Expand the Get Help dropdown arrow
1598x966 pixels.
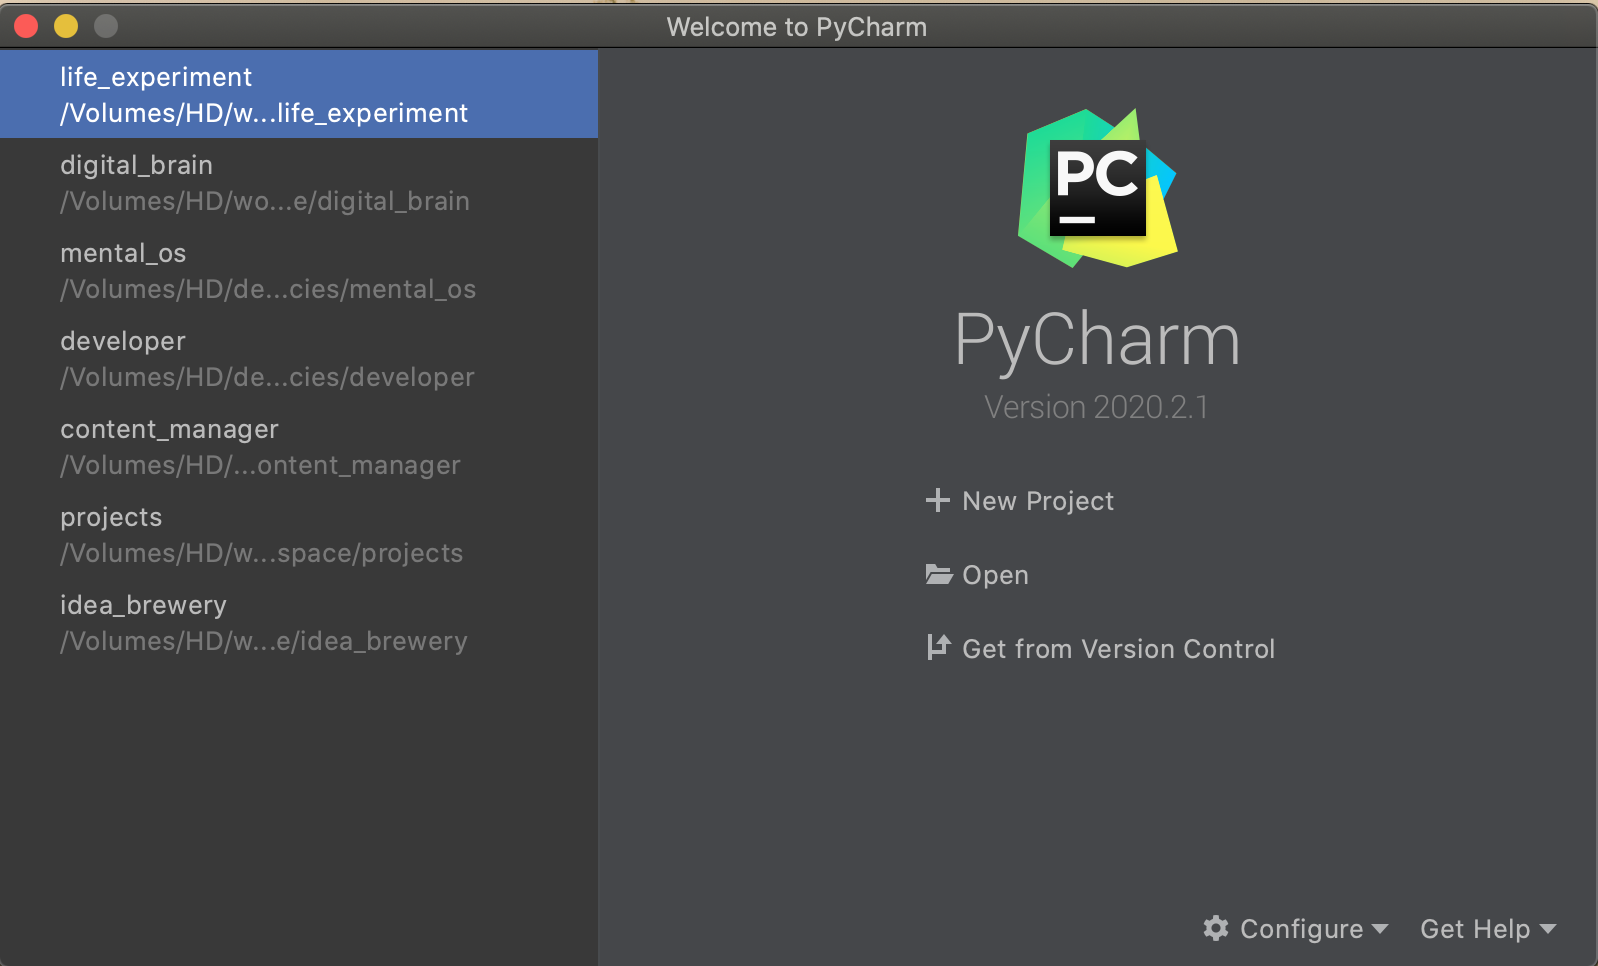[x=1548, y=929]
